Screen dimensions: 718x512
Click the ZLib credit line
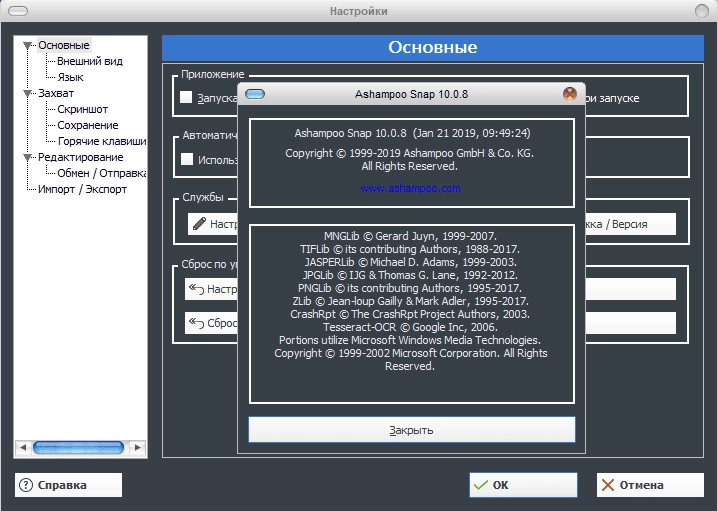(410, 301)
